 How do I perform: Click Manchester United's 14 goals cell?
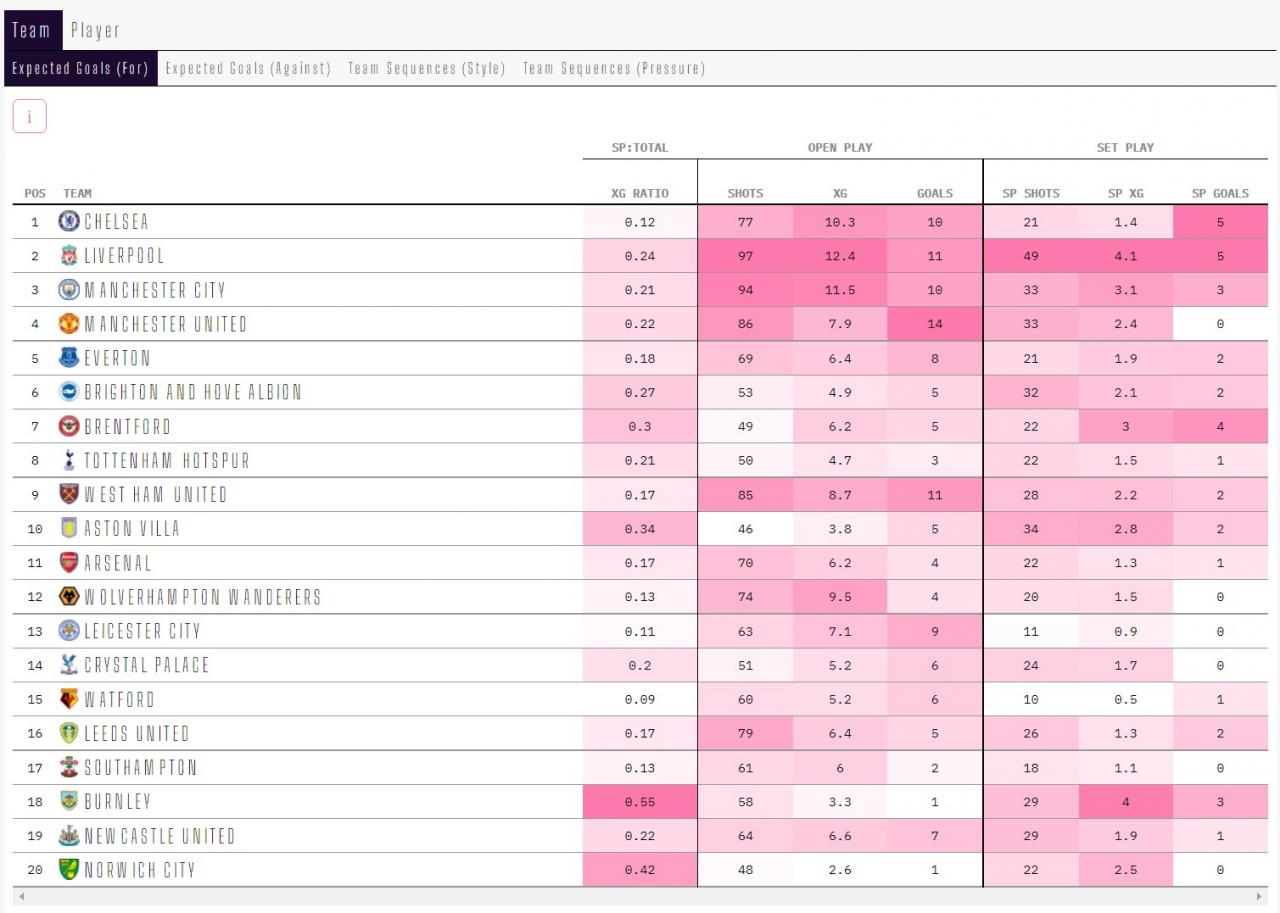pos(935,324)
